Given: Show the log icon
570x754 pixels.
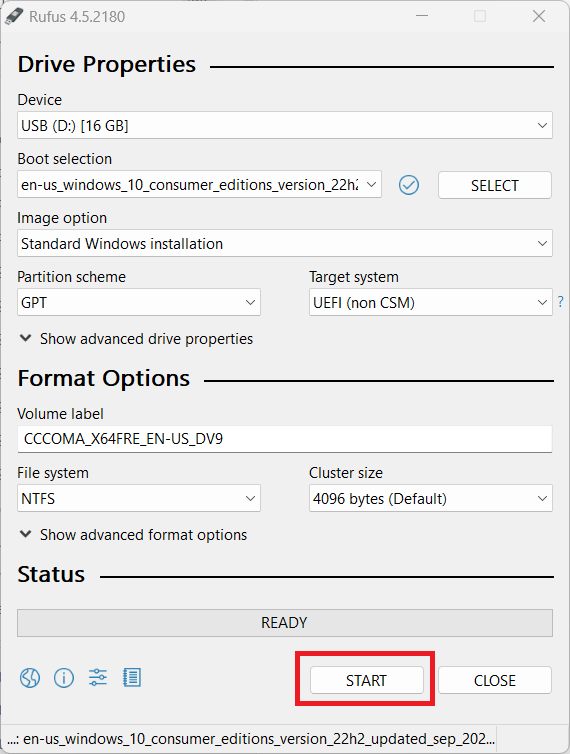Looking at the screenshot, I should point(132,678).
